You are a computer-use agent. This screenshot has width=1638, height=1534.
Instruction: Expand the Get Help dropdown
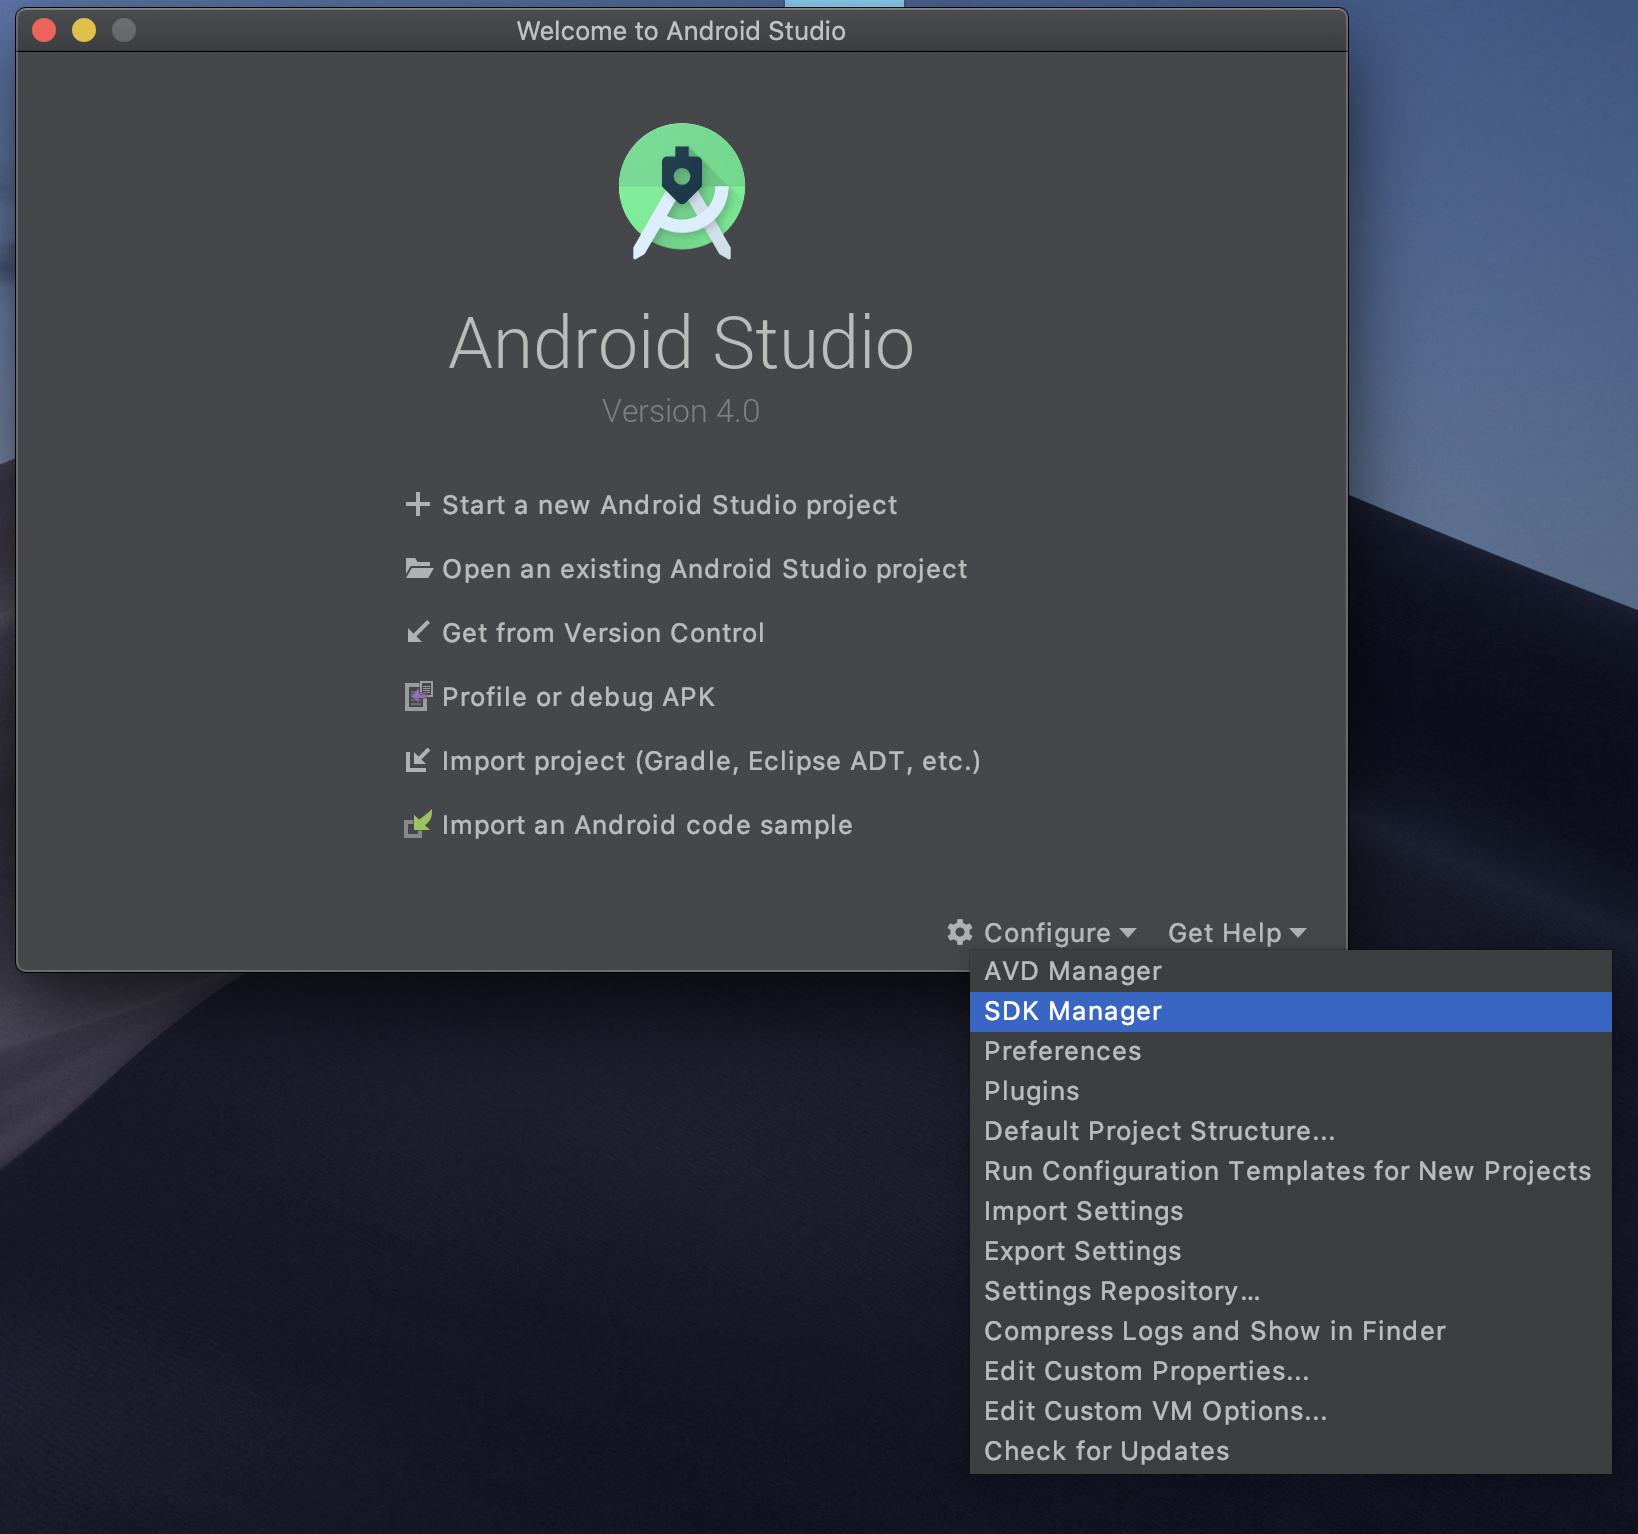click(1237, 933)
